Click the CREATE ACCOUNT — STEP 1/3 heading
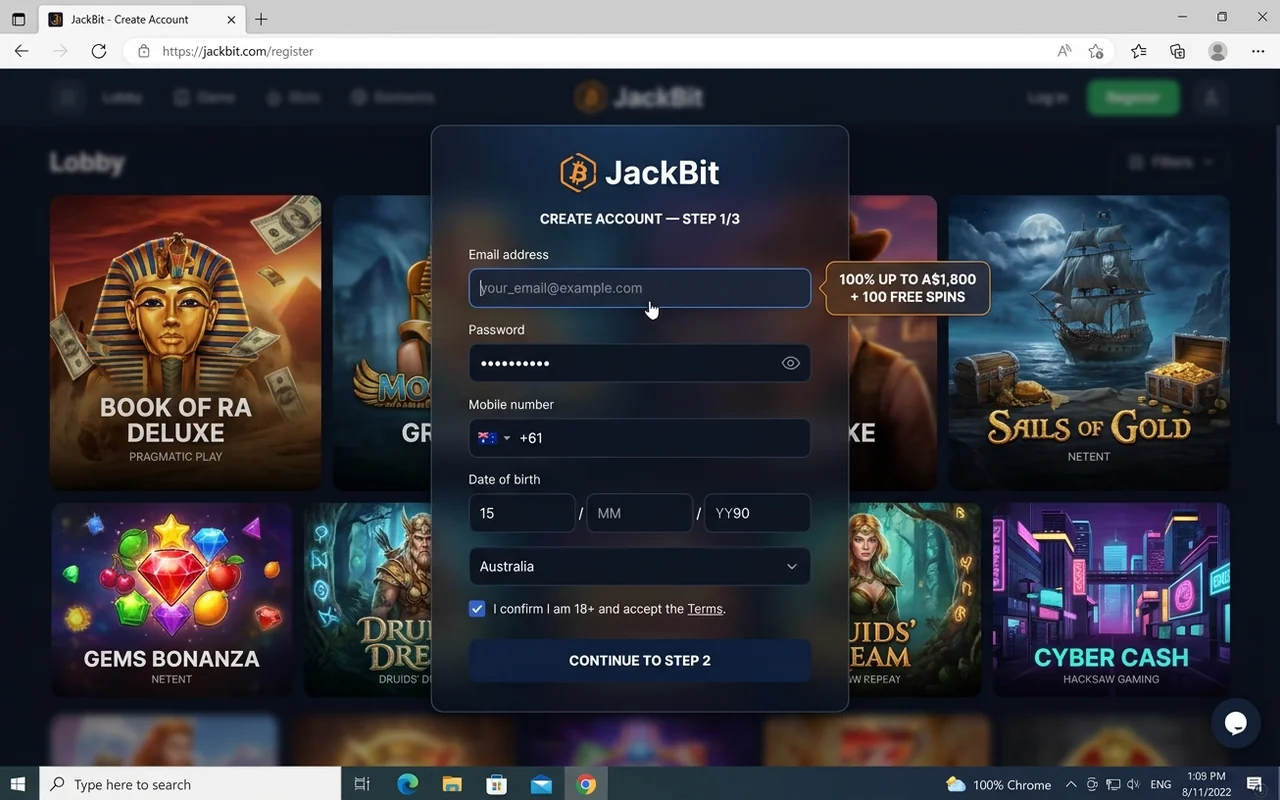Viewport: 1280px width, 800px height. tap(640, 219)
